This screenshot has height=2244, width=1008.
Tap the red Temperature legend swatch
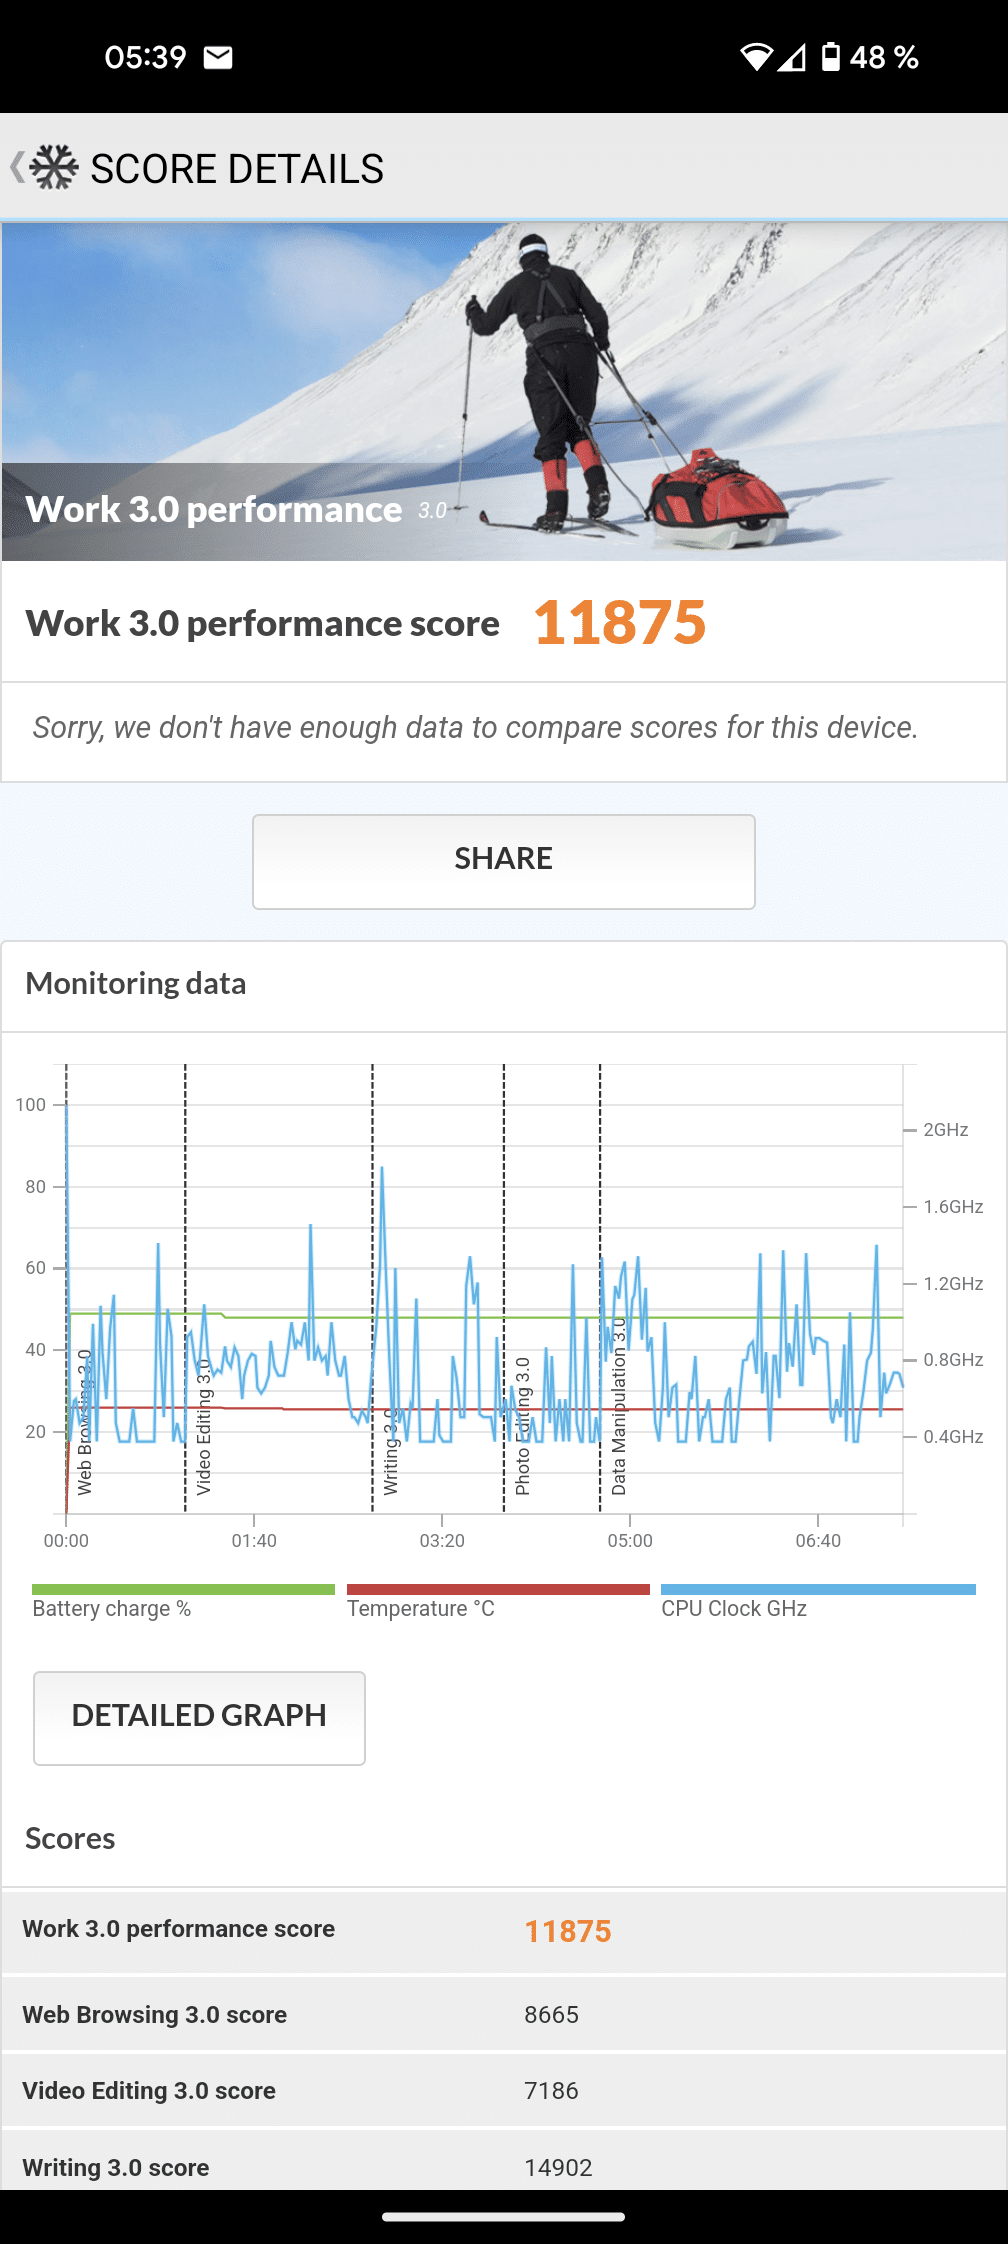point(498,1589)
